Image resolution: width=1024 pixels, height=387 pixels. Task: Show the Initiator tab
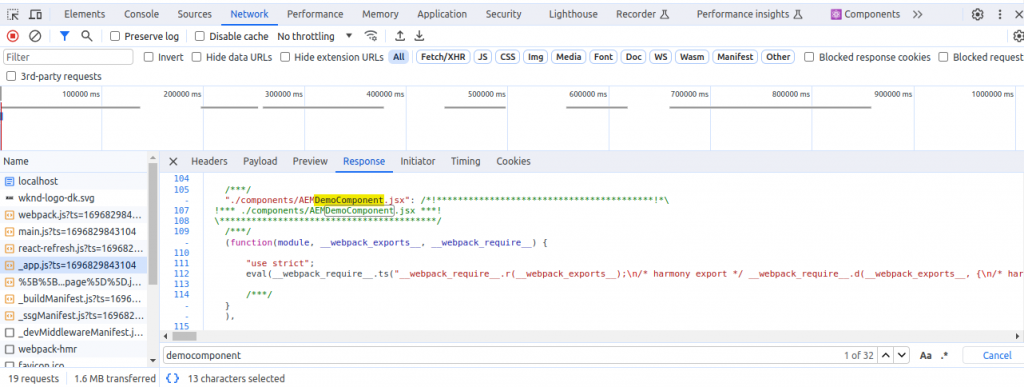(417, 161)
